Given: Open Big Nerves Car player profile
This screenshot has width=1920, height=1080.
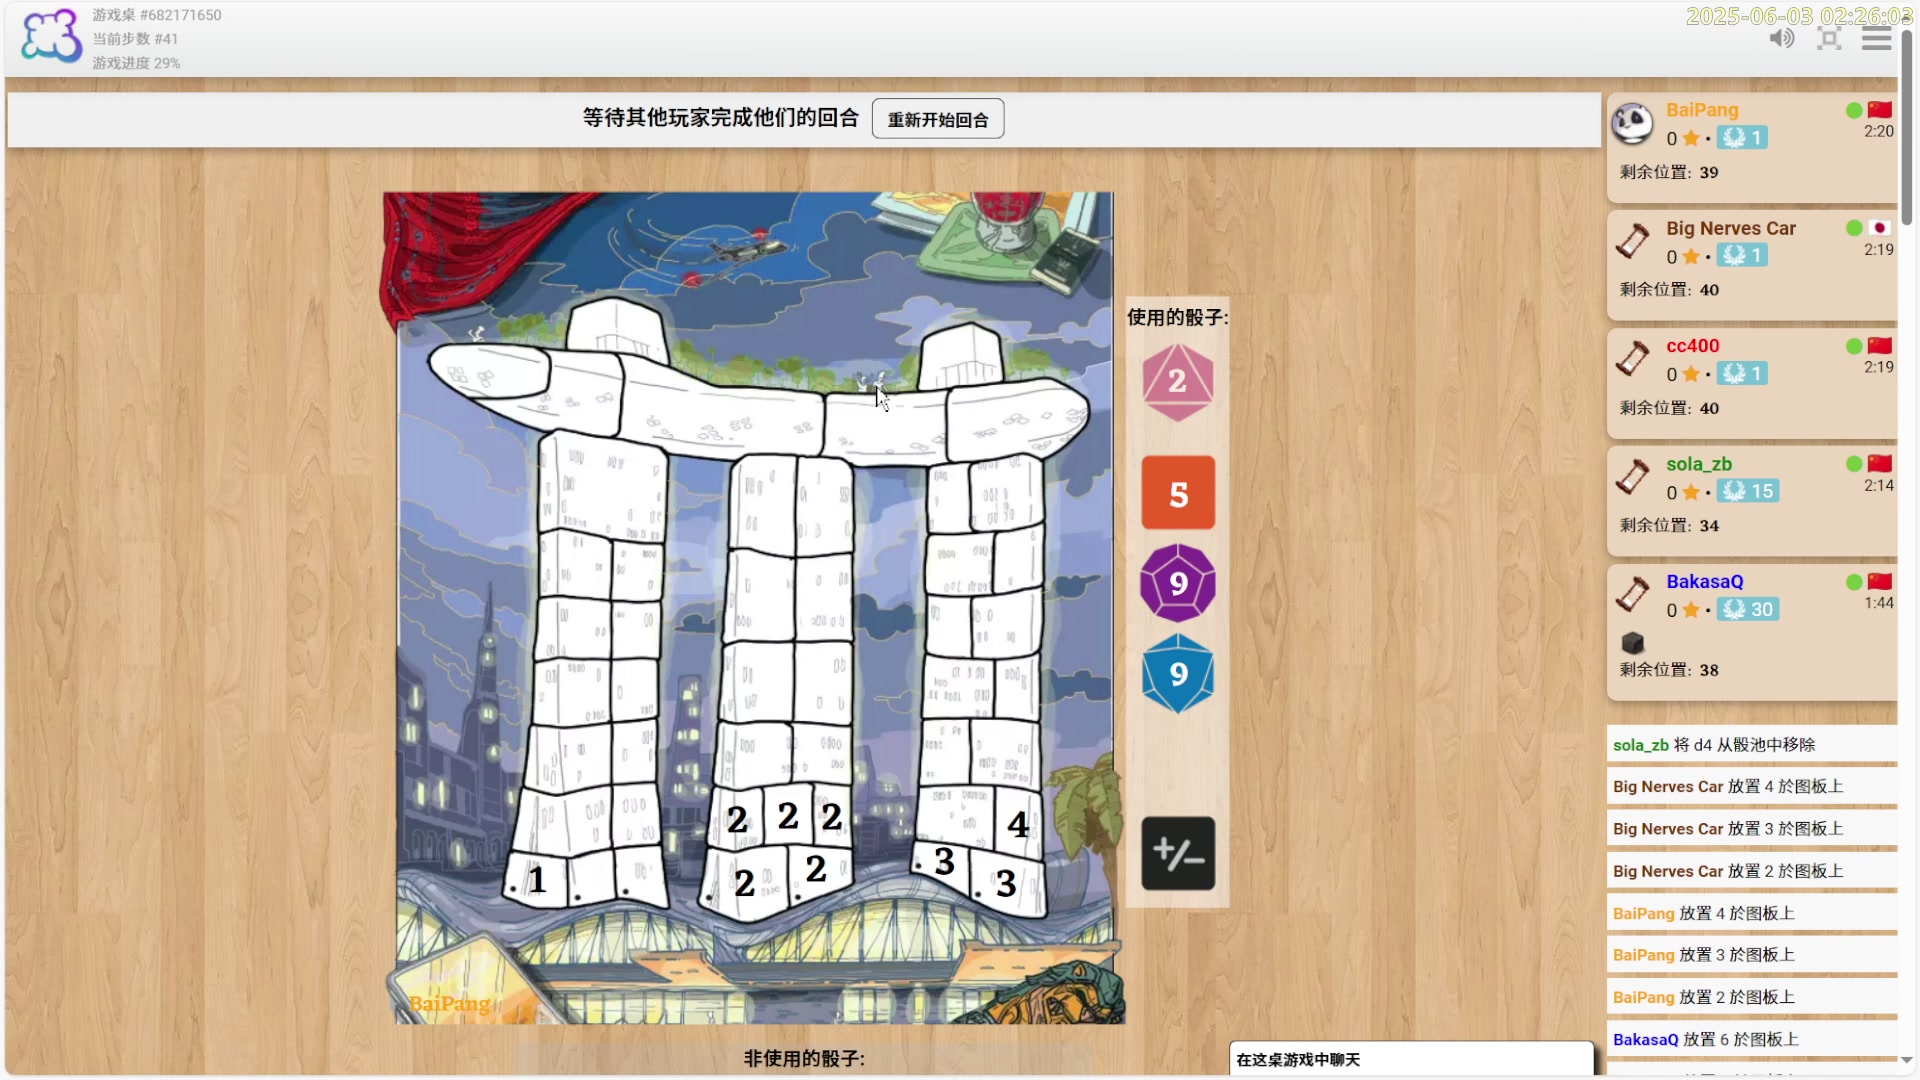Looking at the screenshot, I should pyautogui.click(x=1730, y=228).
